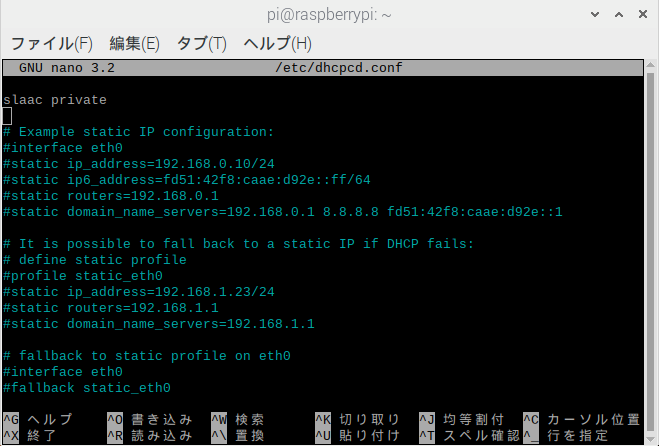Open the ファイル(F) menu

51,44
